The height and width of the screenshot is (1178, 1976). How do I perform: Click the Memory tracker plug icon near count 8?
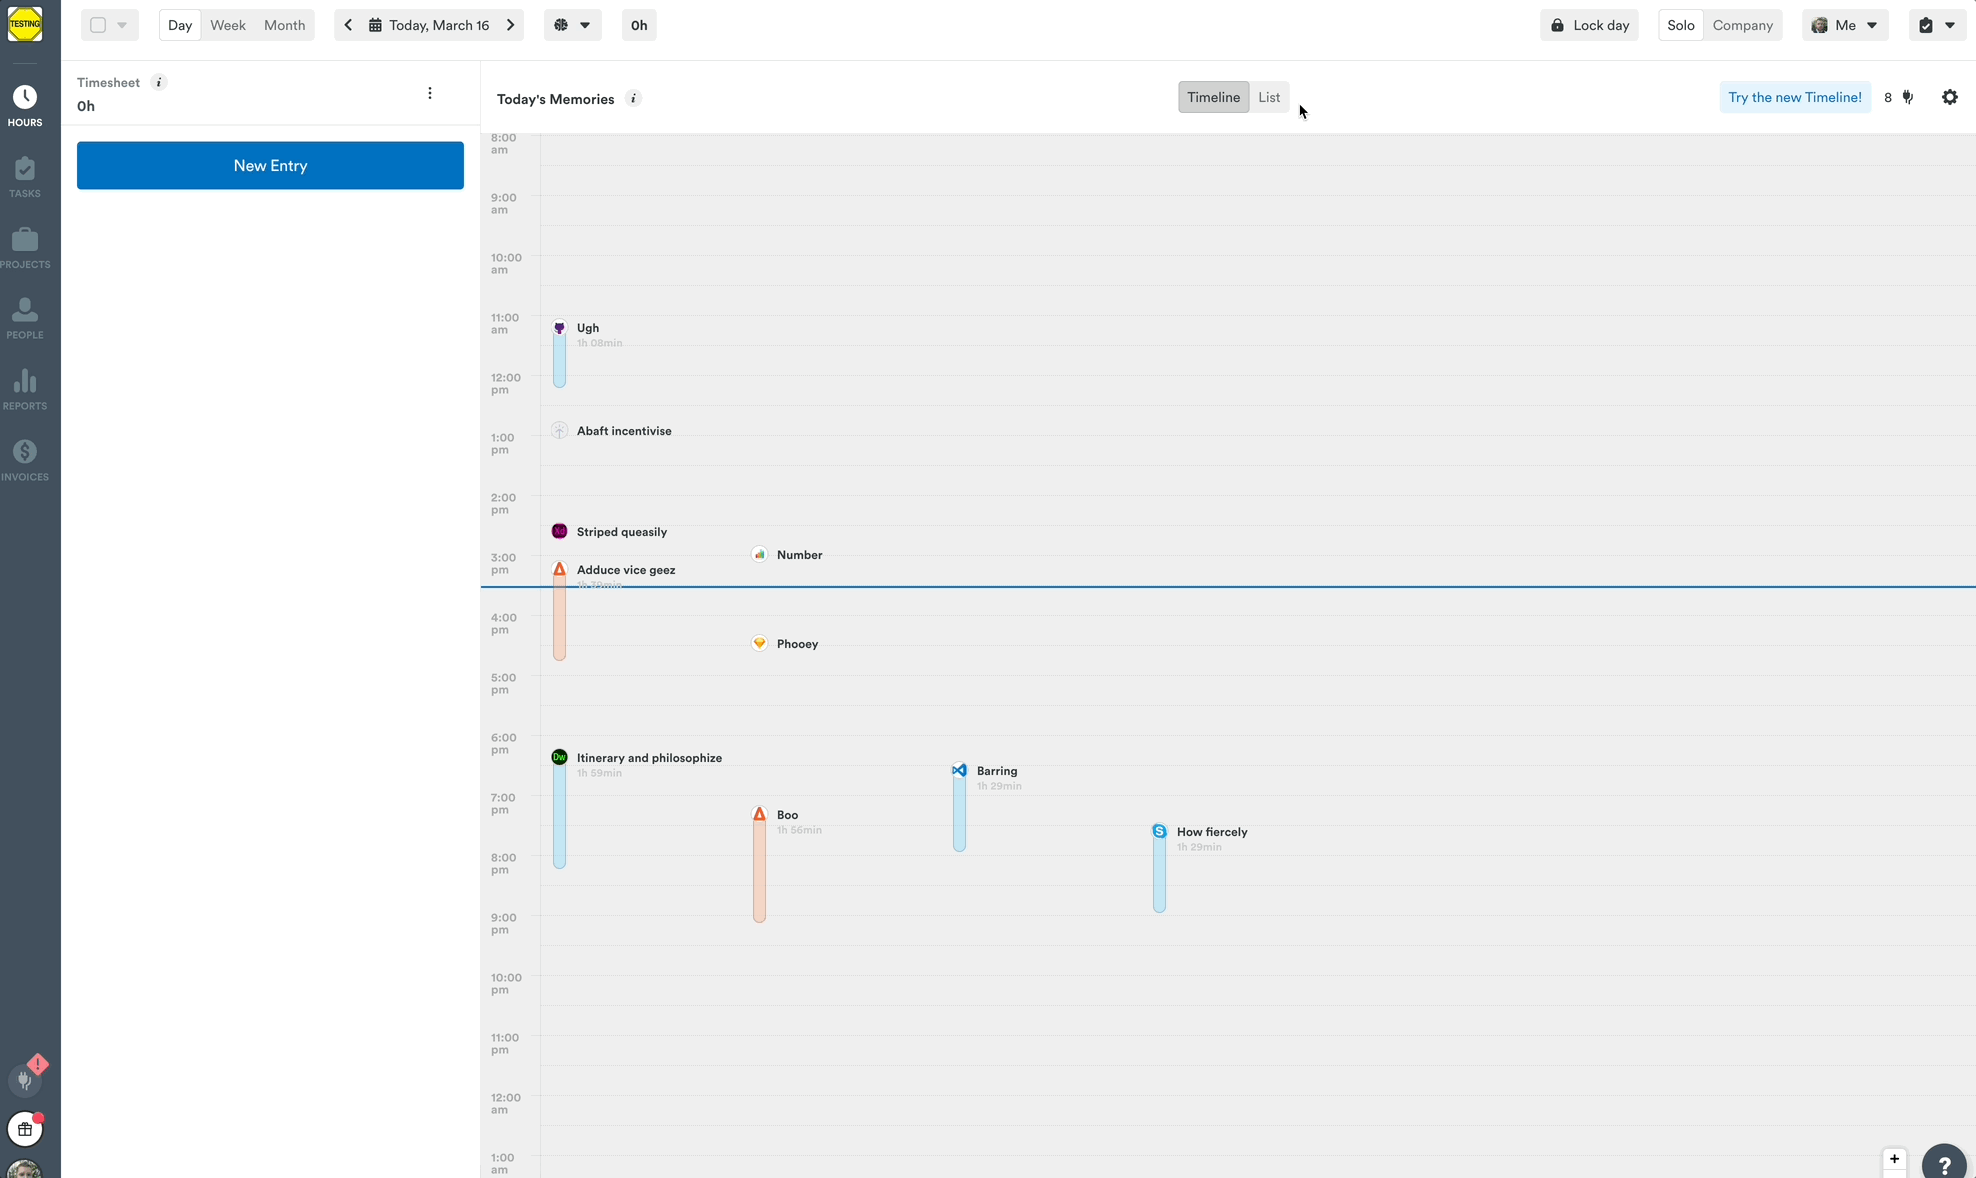pyautogui.click(x=1908, y=97)
